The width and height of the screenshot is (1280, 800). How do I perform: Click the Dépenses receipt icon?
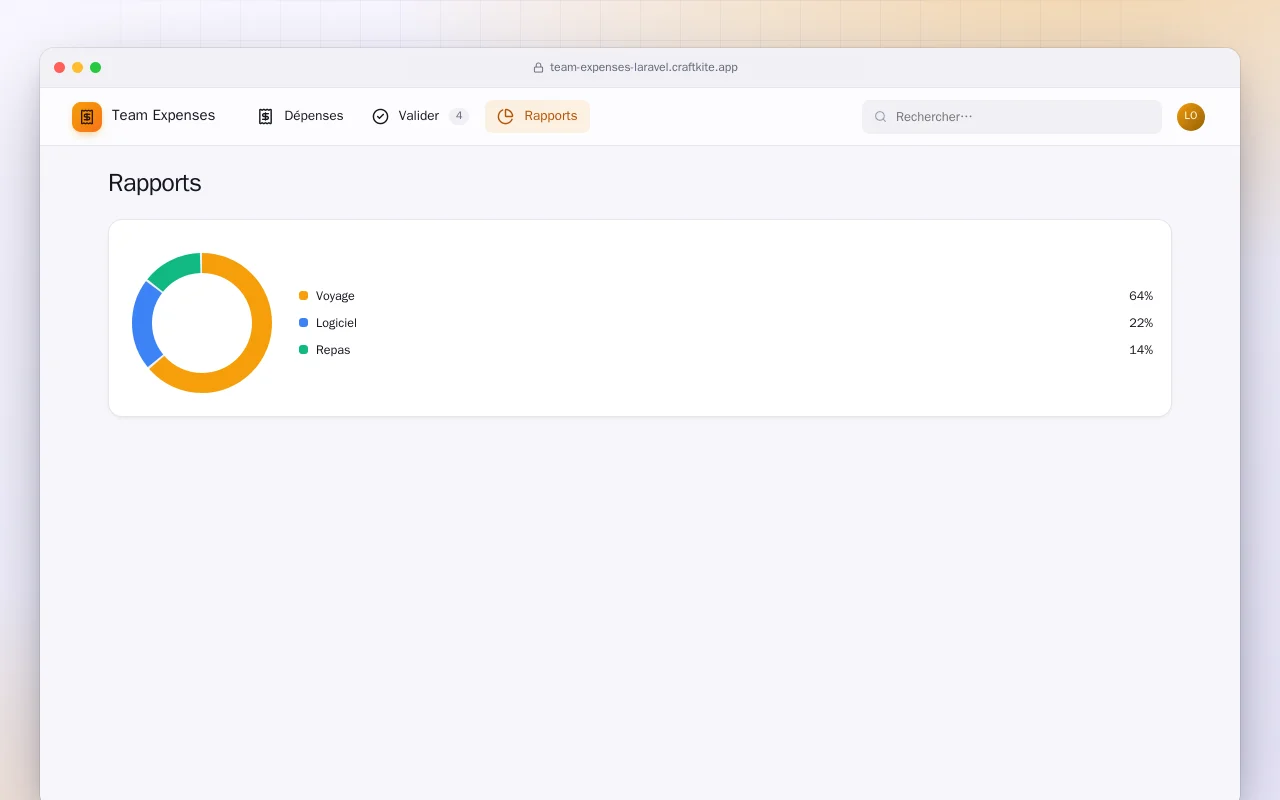[x=265, y=116]
